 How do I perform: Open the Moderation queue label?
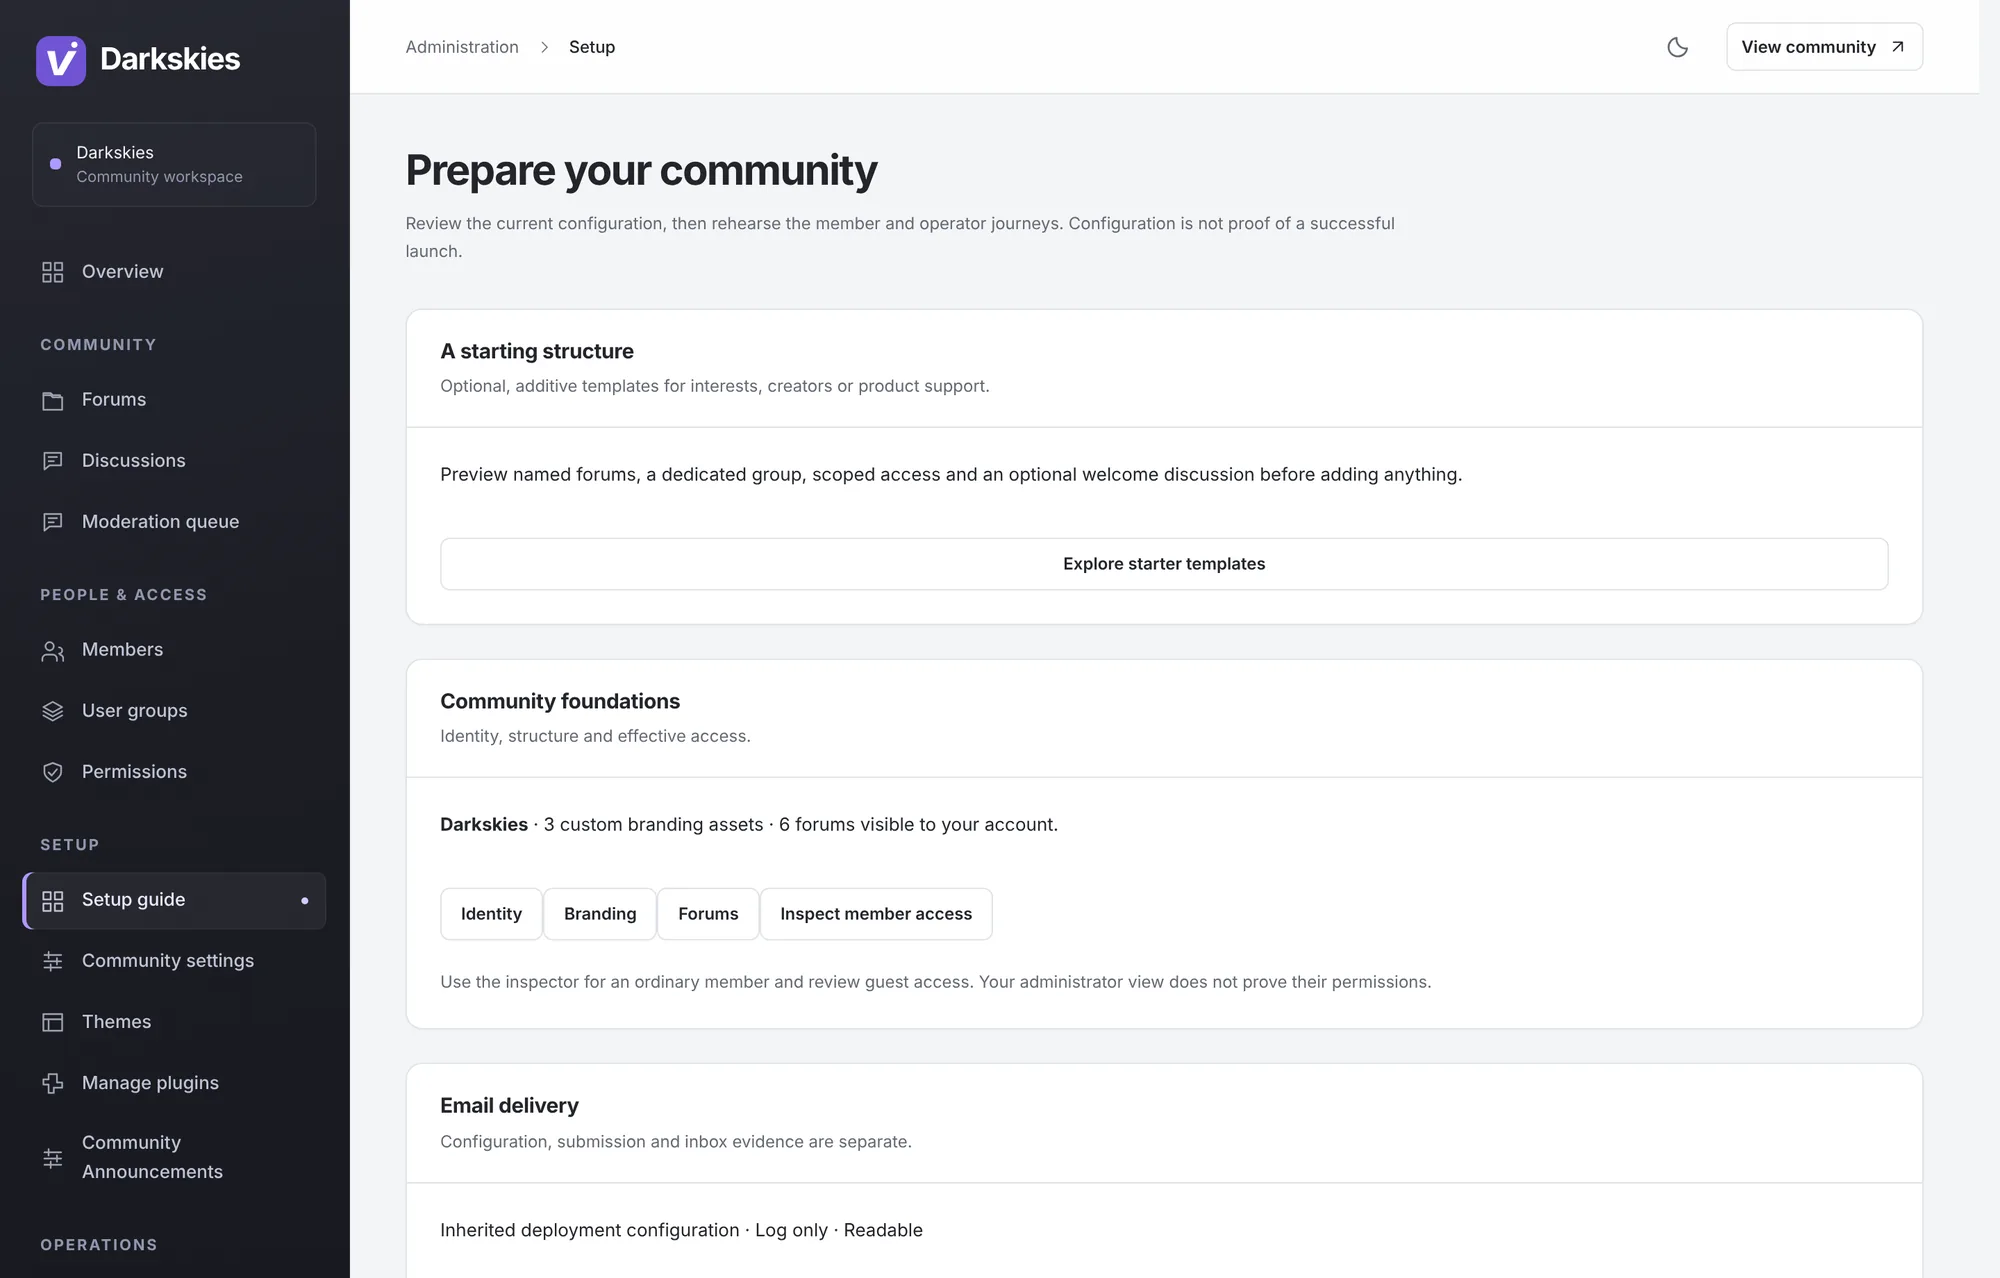pos(160,522)
